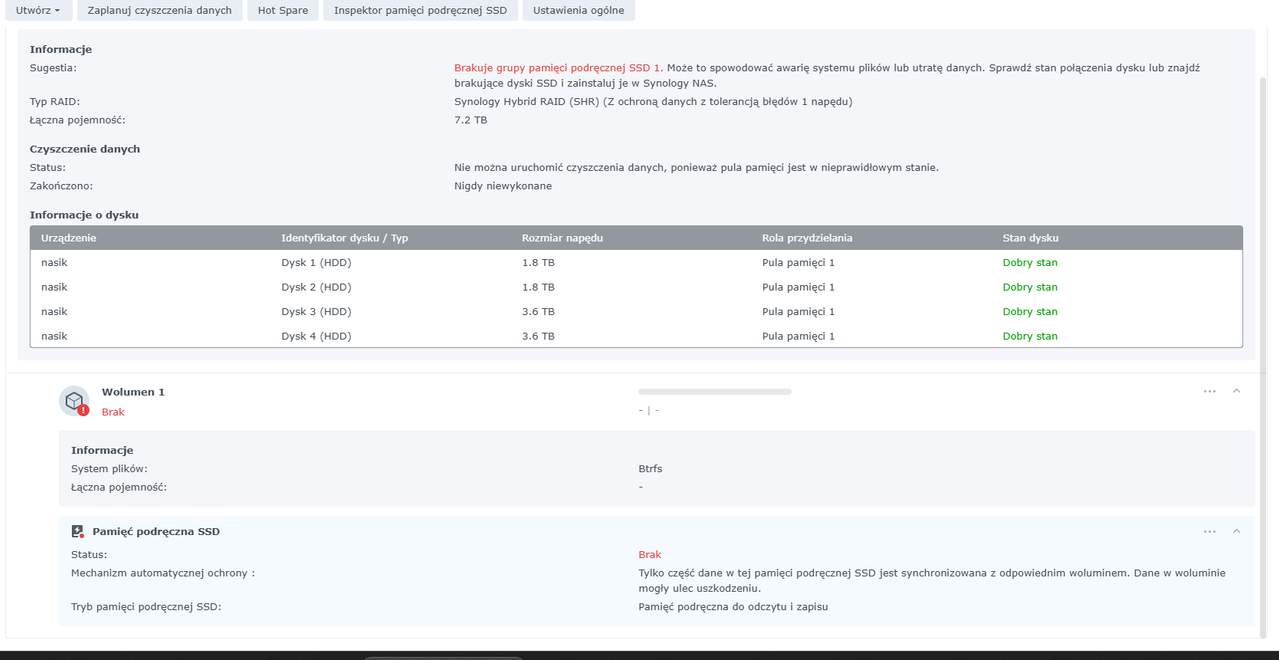This screenshot has width=1279, height=660.
Task: Click the Stan dysku column header
Action: click(1117, 238)
